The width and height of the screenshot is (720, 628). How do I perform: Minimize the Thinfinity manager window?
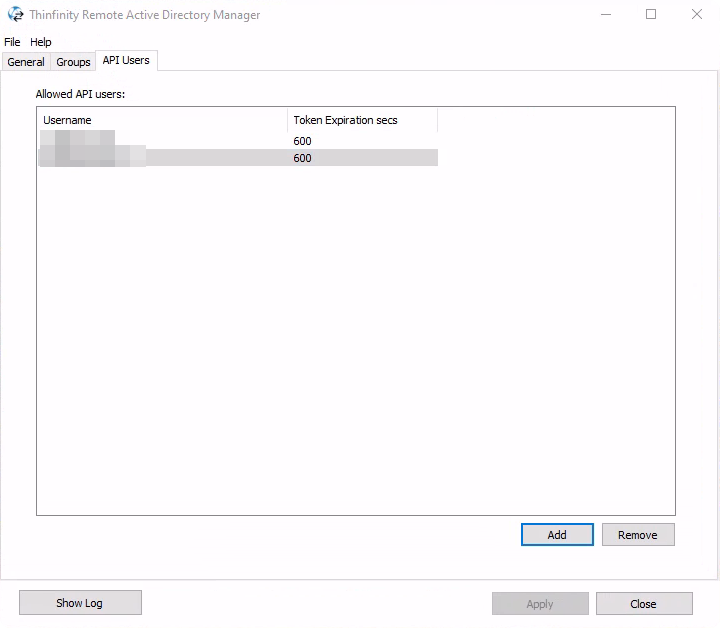pyautogui.click(x=606, y=14)
